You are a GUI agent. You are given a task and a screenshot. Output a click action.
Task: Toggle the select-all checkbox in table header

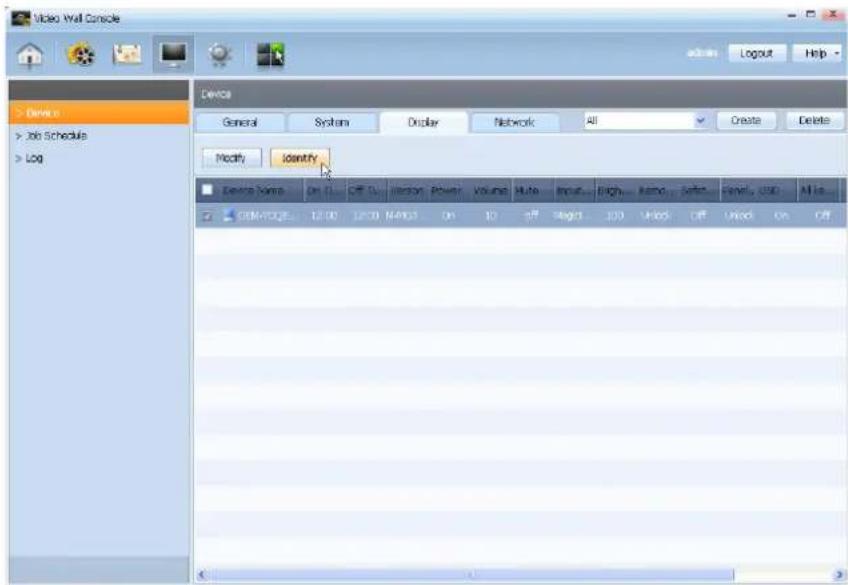207,190
